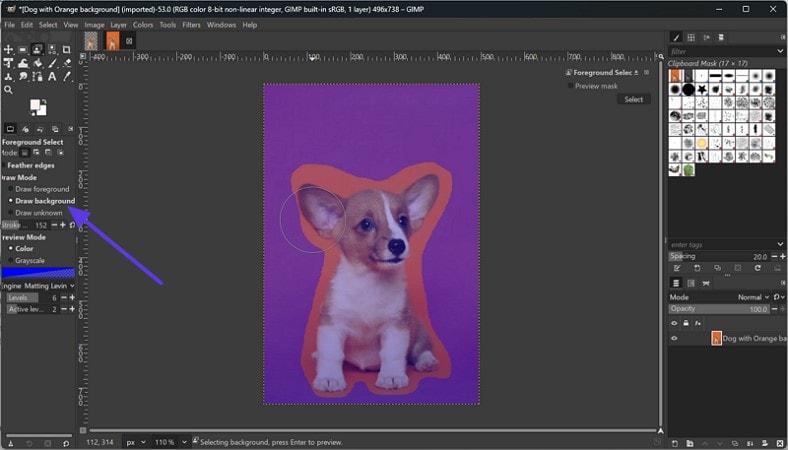Adjust the brush Spacing slider

coord(719,256)
